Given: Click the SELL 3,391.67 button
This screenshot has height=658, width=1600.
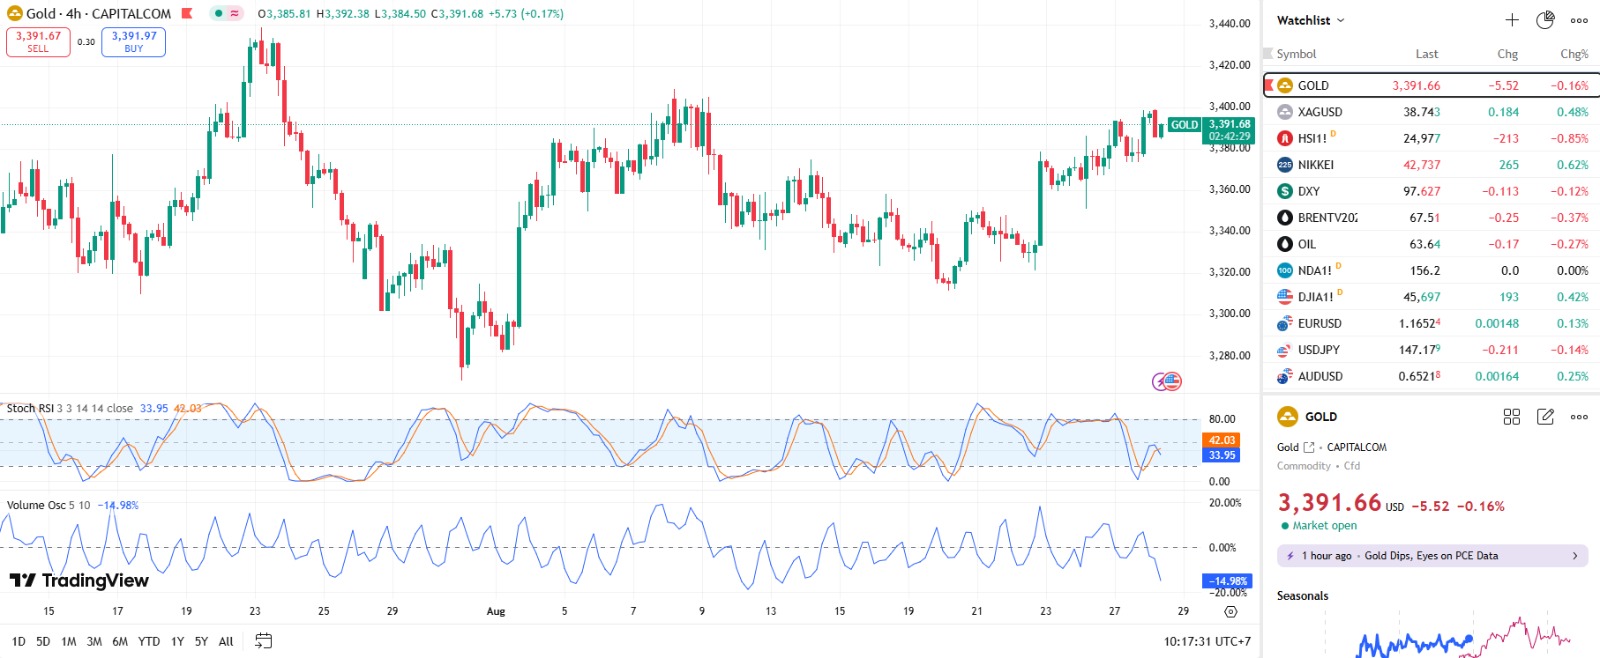Looking at the screenshot, I should pos(38,42).
